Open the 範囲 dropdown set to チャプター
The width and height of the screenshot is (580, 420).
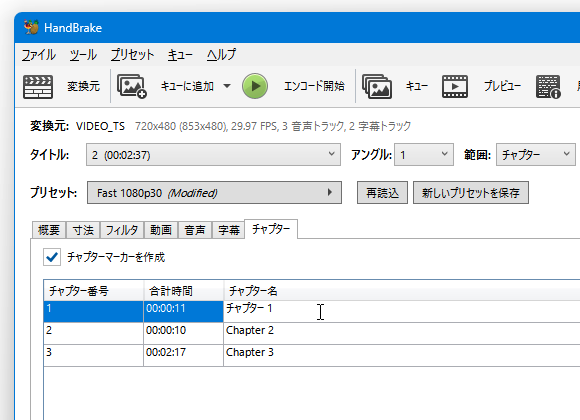click(x=536, y=155)
